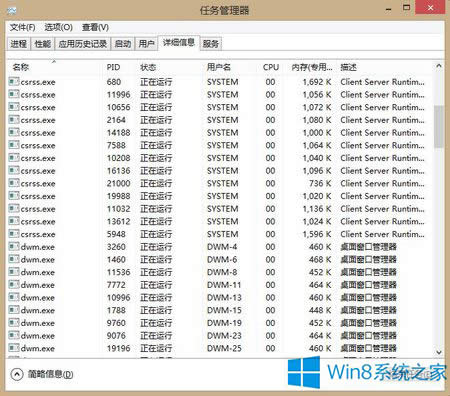Click the icon of csrss.exe PID 10656

point(14,107)
